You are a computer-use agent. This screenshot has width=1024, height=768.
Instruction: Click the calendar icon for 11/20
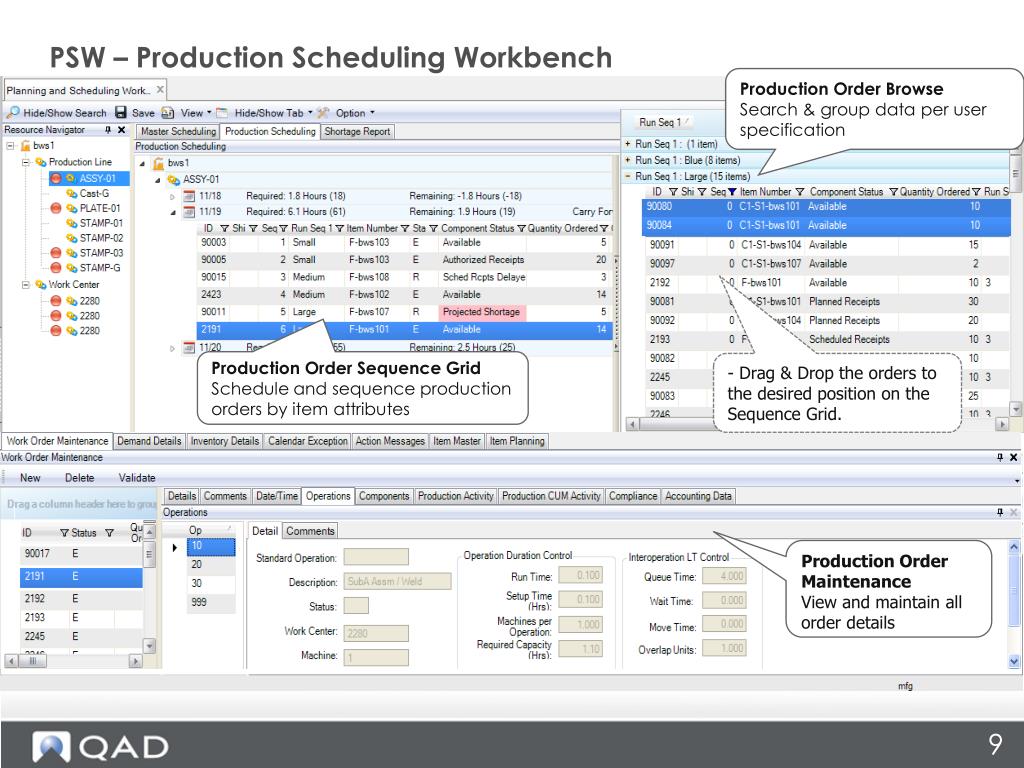pyautogui.click(x=189, y=347)
